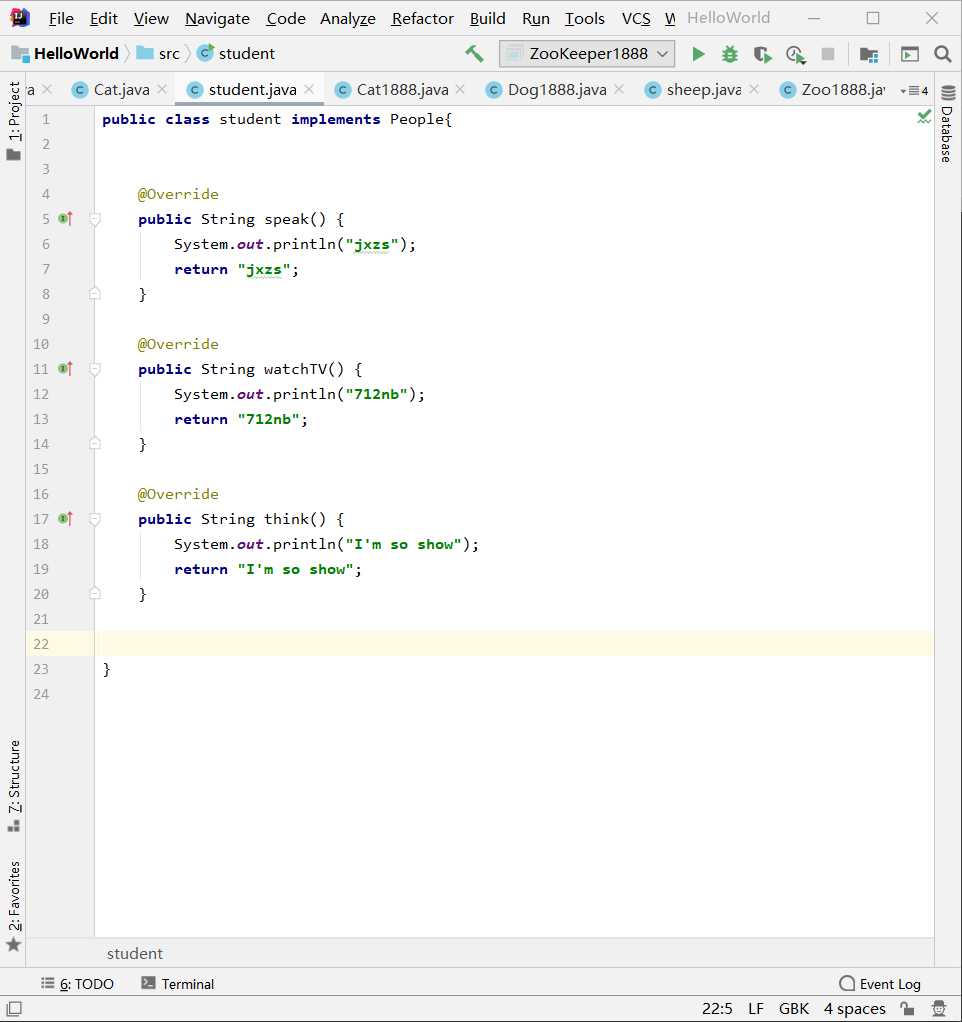
Task: Click implements gutter icon on line 5
Action: tap(65, 218)
